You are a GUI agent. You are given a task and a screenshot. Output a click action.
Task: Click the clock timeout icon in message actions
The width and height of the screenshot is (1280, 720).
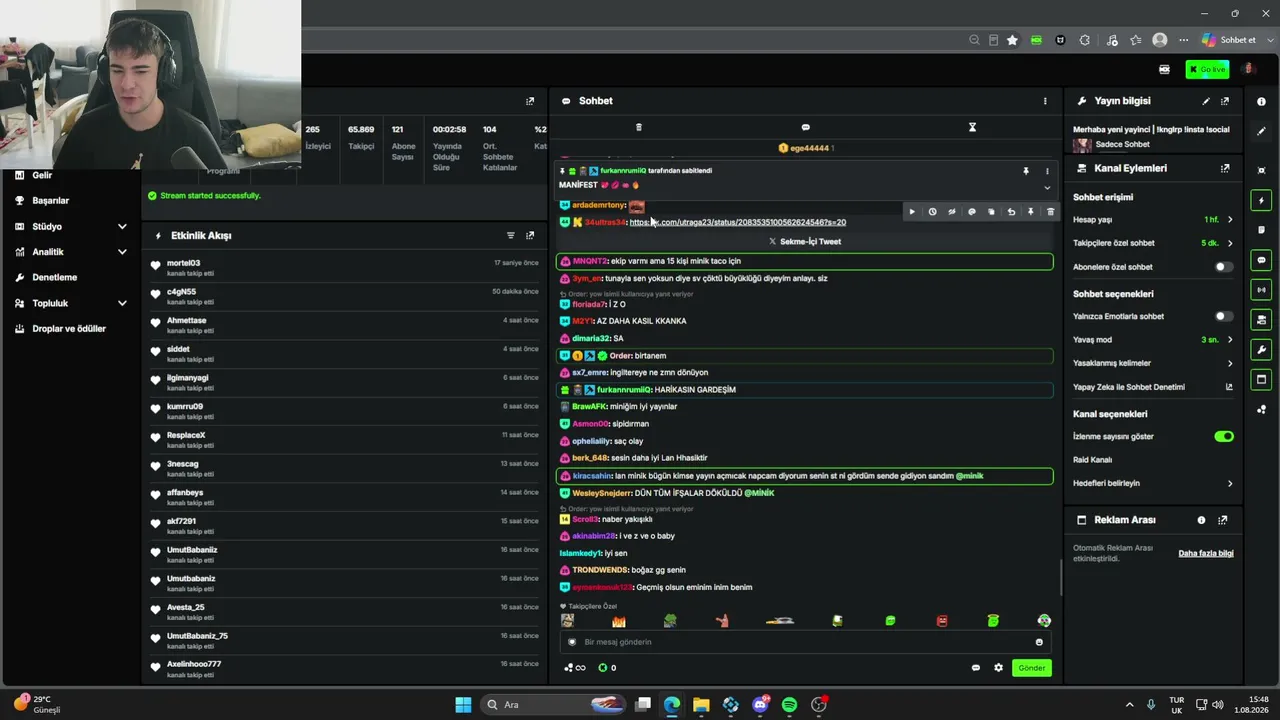tap(932, 212)
